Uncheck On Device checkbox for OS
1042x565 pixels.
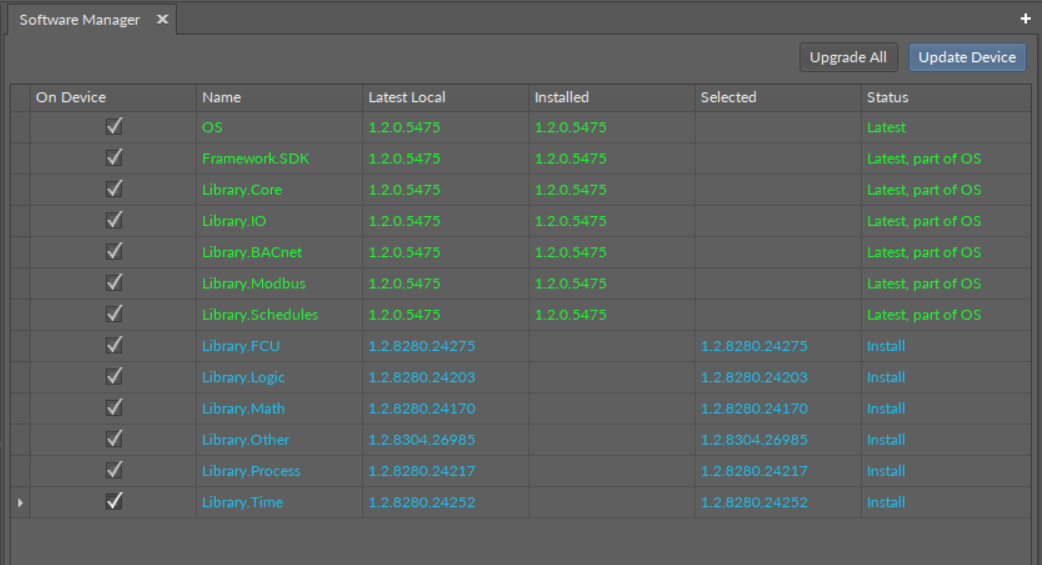114,127
